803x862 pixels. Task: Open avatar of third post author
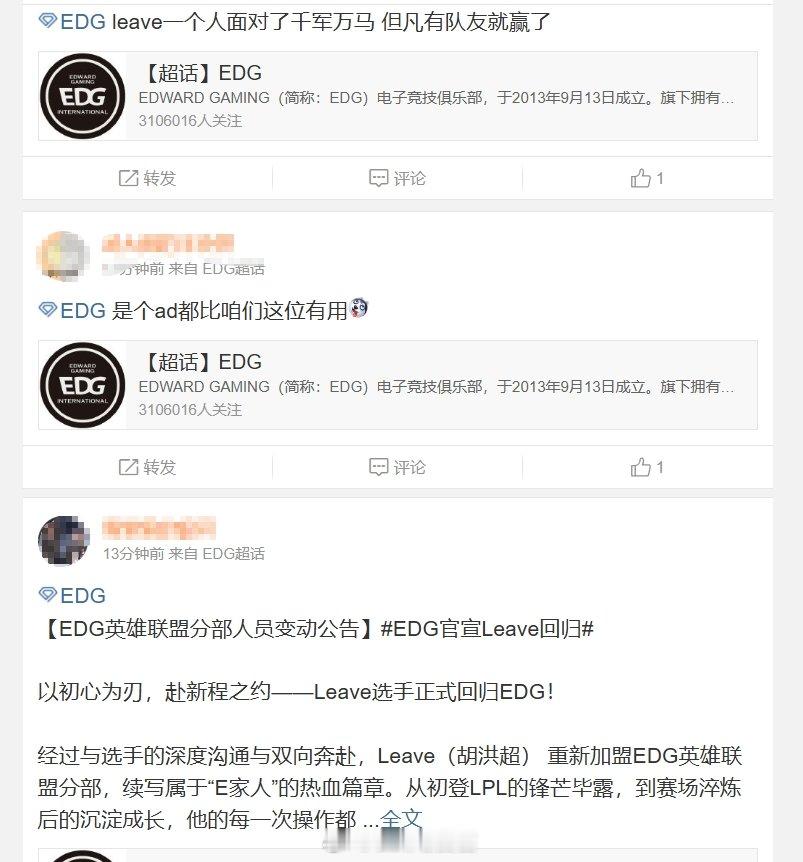[x=64, y=540]
